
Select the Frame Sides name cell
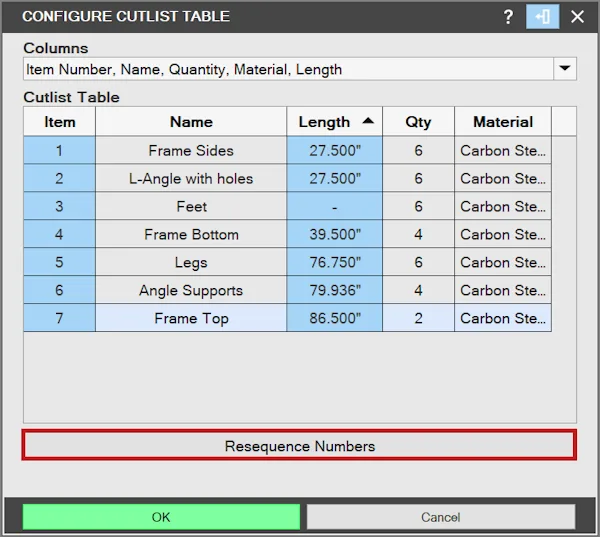[x=191, y=150]
